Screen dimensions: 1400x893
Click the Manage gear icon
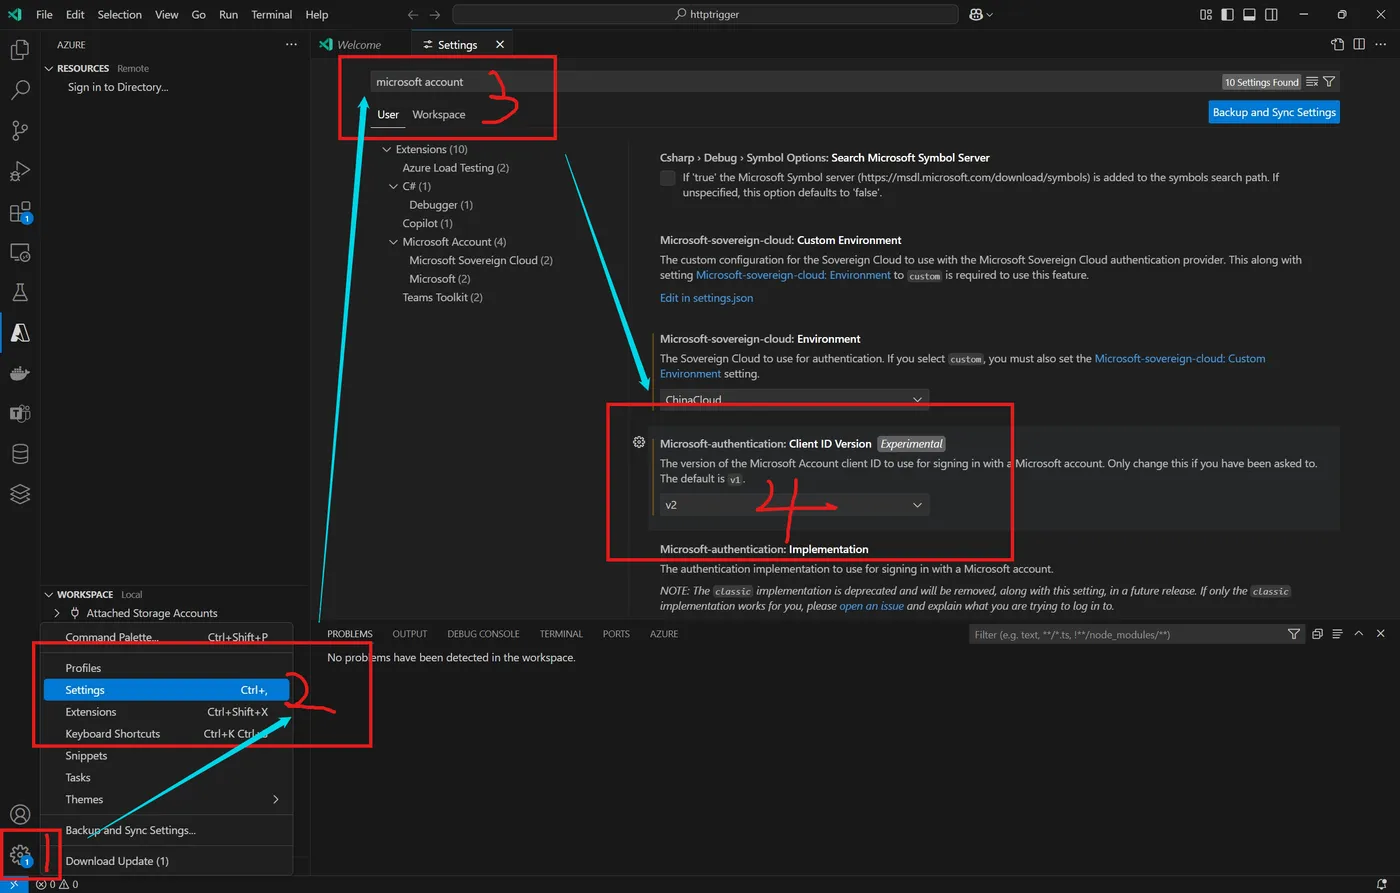pos(19,855)
